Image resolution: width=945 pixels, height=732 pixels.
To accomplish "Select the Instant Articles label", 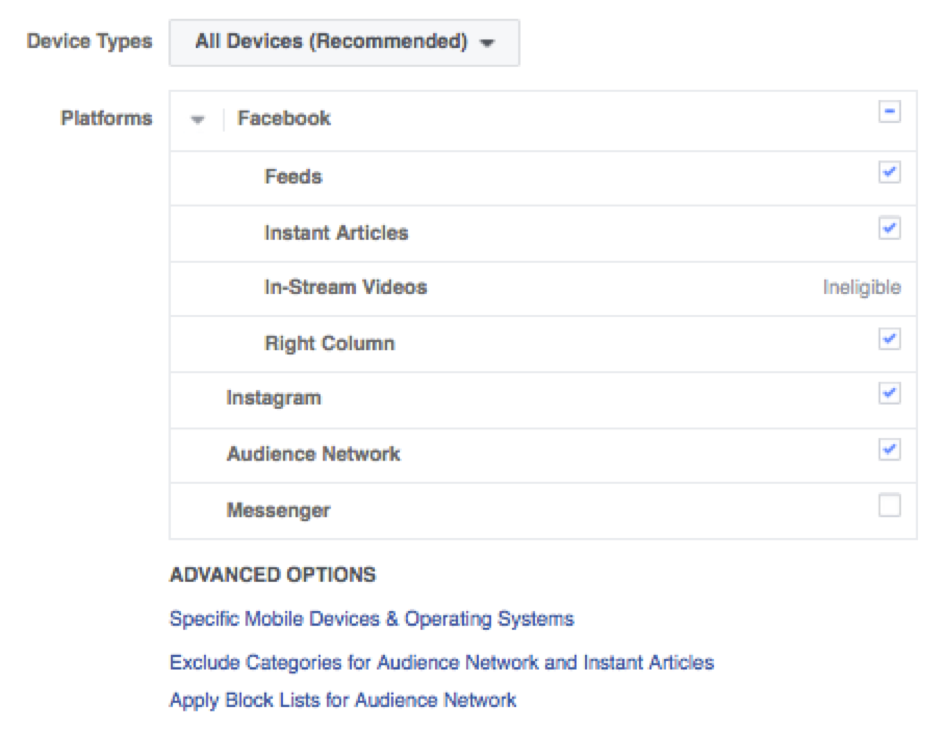I will click(x=336, y=233).
